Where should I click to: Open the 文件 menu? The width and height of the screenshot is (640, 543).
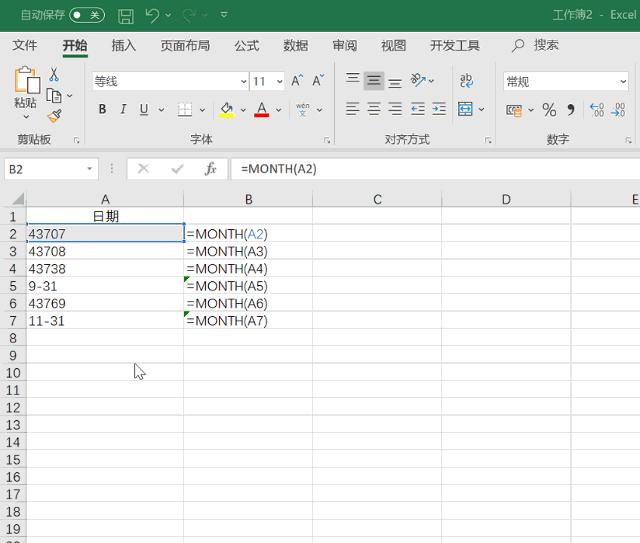(x=24, y=45)
